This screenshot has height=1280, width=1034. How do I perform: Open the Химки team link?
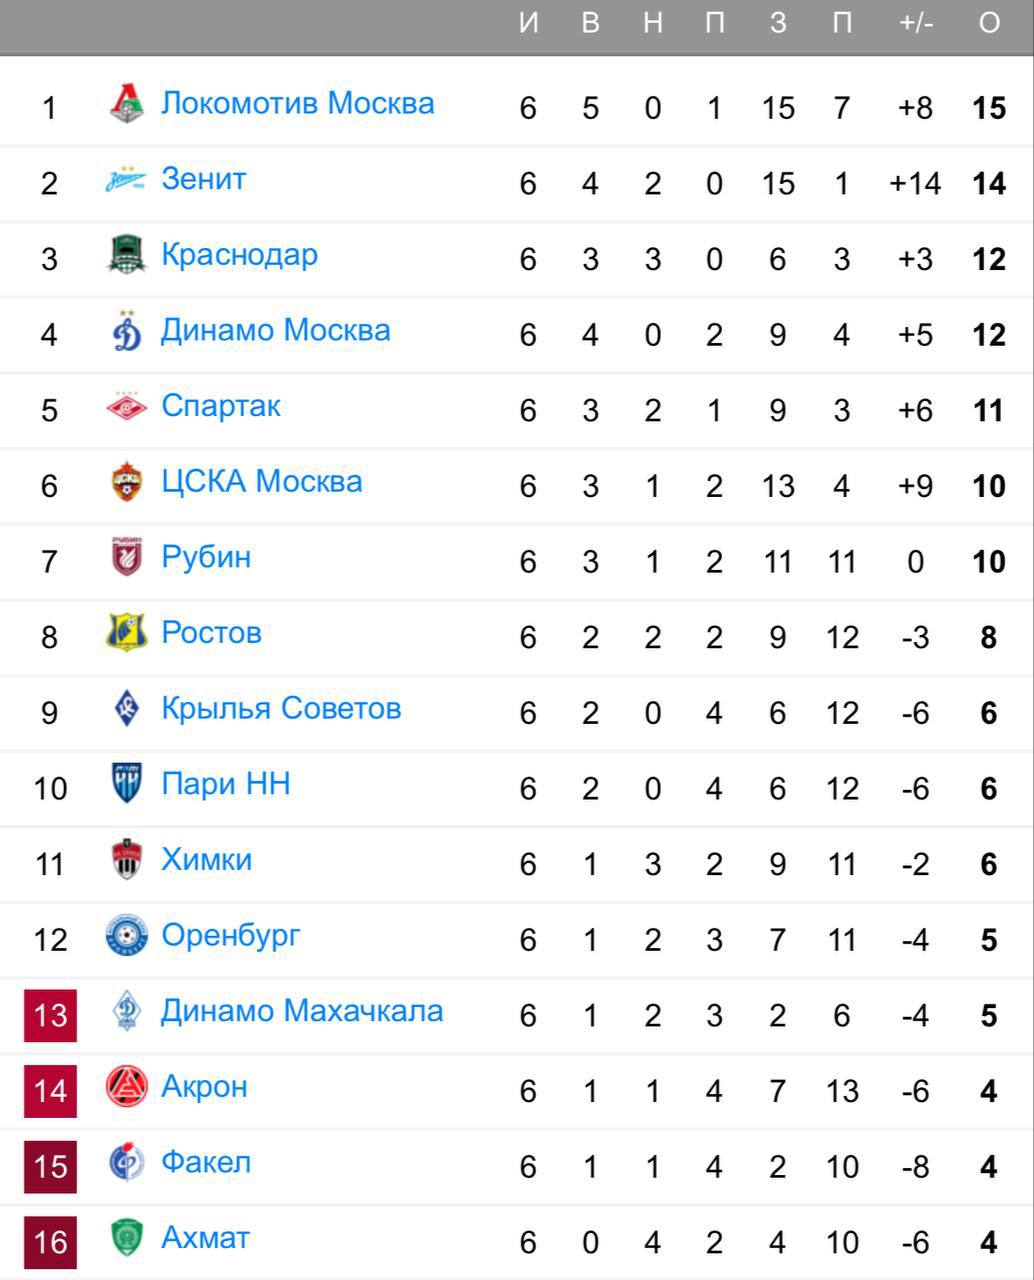[207, 860]
